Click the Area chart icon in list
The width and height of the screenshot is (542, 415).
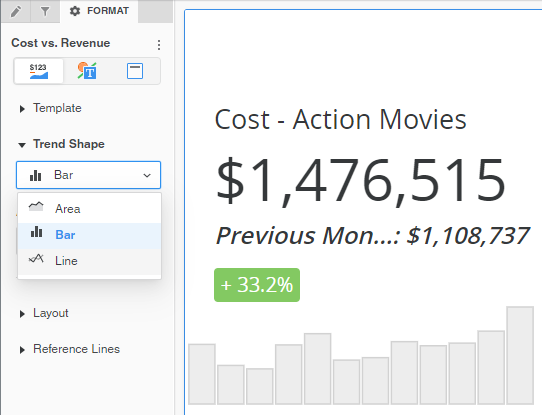tap(36, 207)
